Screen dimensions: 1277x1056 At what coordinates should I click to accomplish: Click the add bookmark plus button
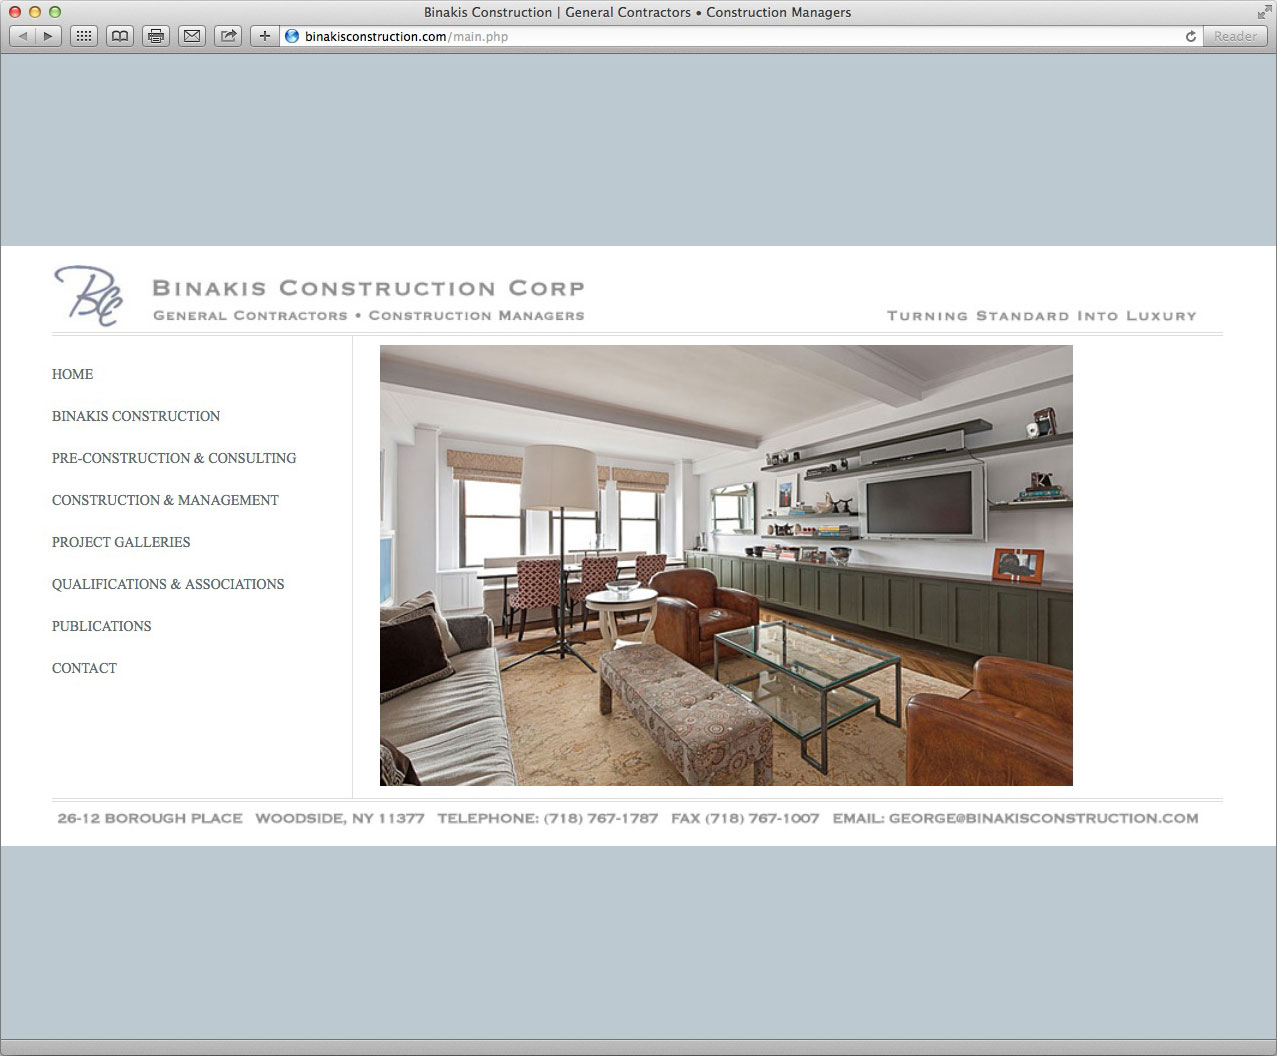pos(264,36)
